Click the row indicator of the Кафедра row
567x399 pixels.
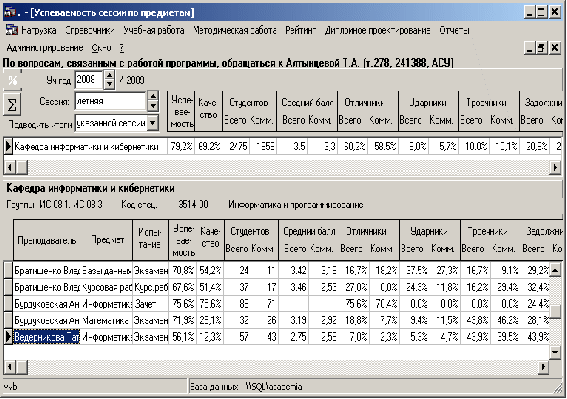pyautogui.click(x=8, y=147)
